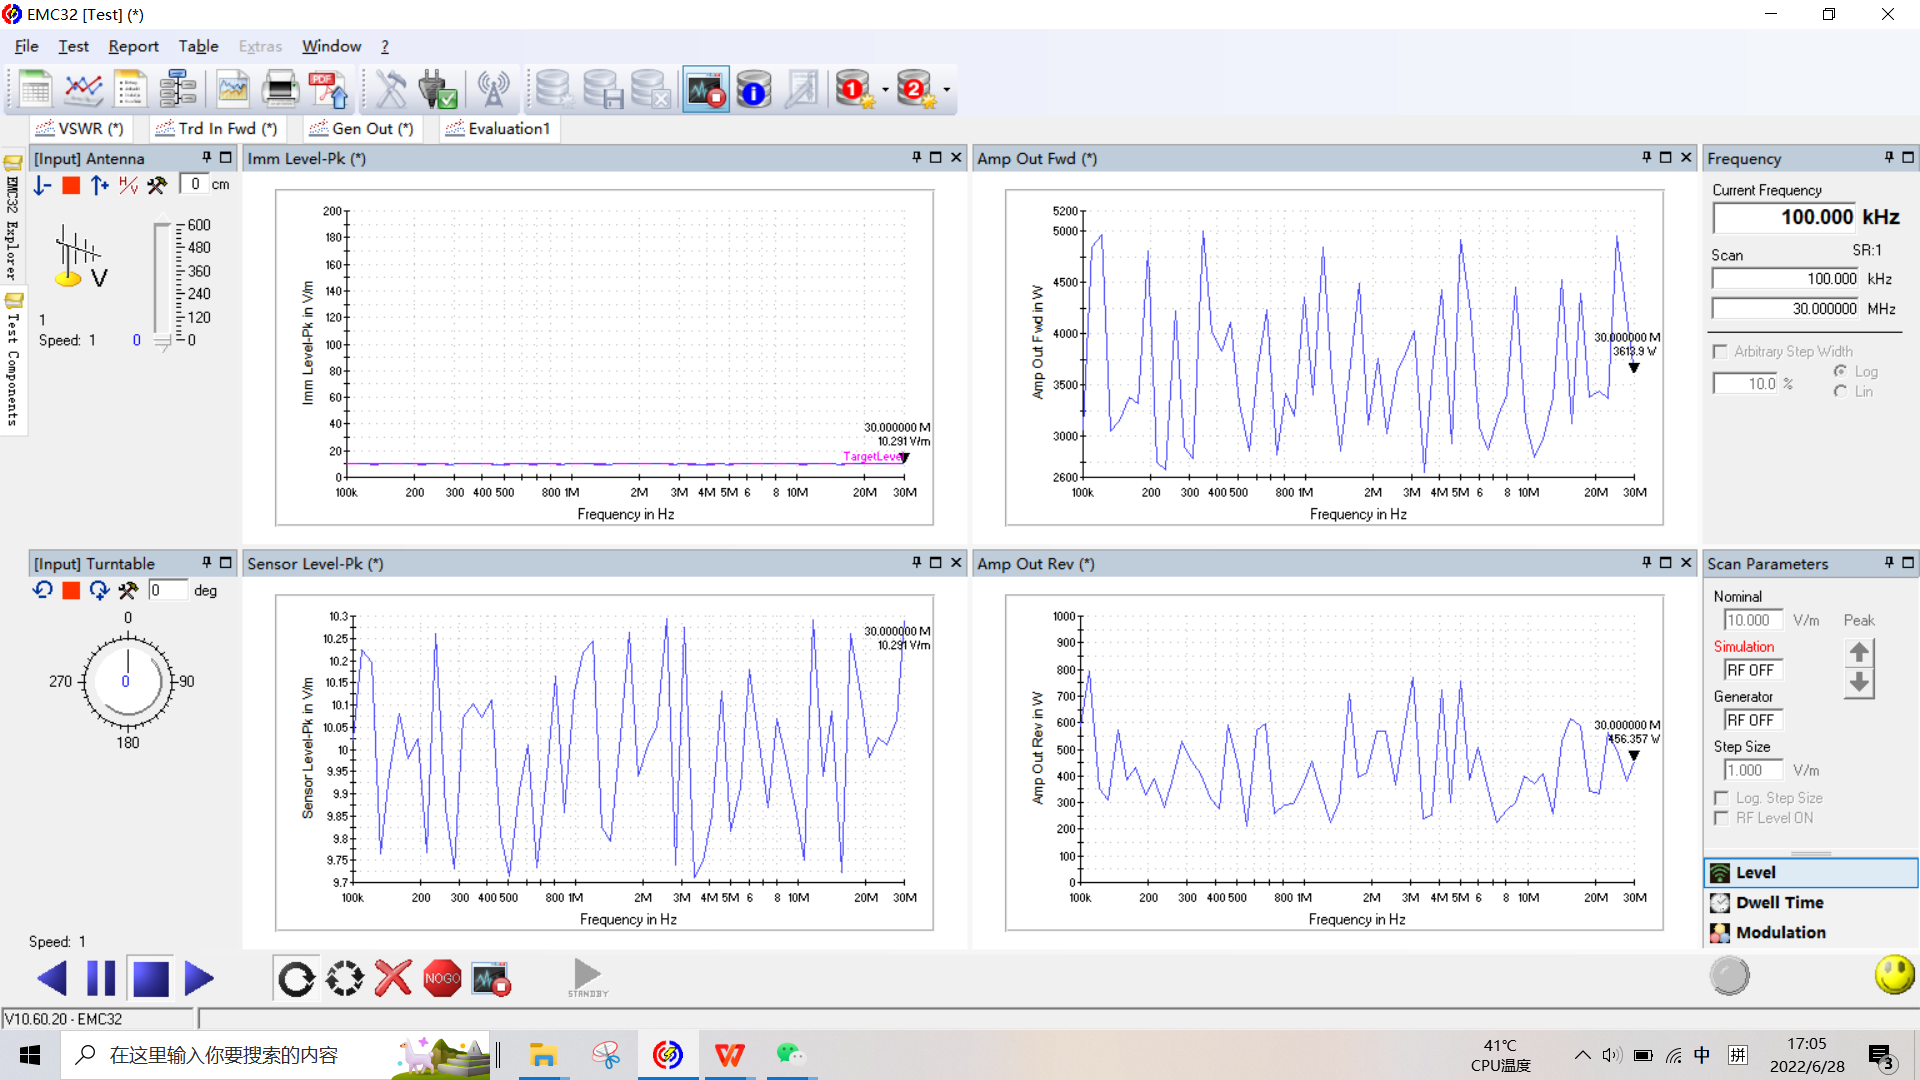
Task: Step backward with left arrow control
Action: pyautogui.click(x=51, y=978)
